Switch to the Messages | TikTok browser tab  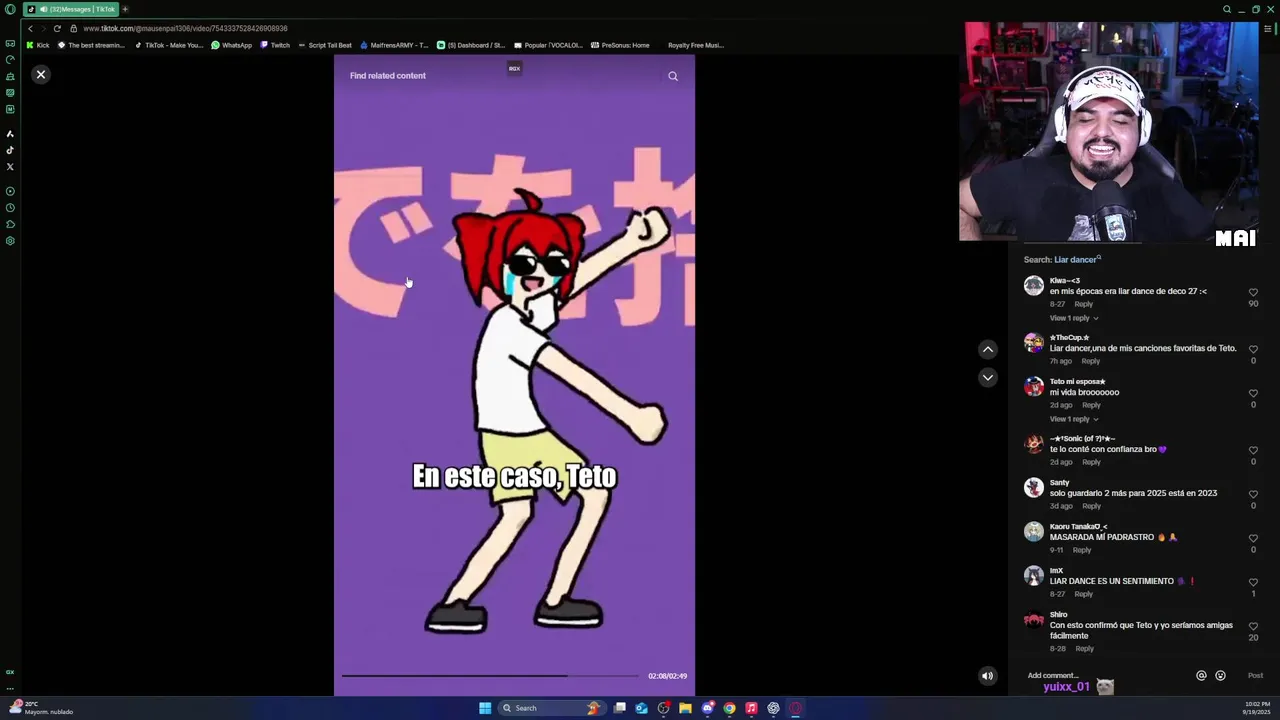(x=71, y=9)
